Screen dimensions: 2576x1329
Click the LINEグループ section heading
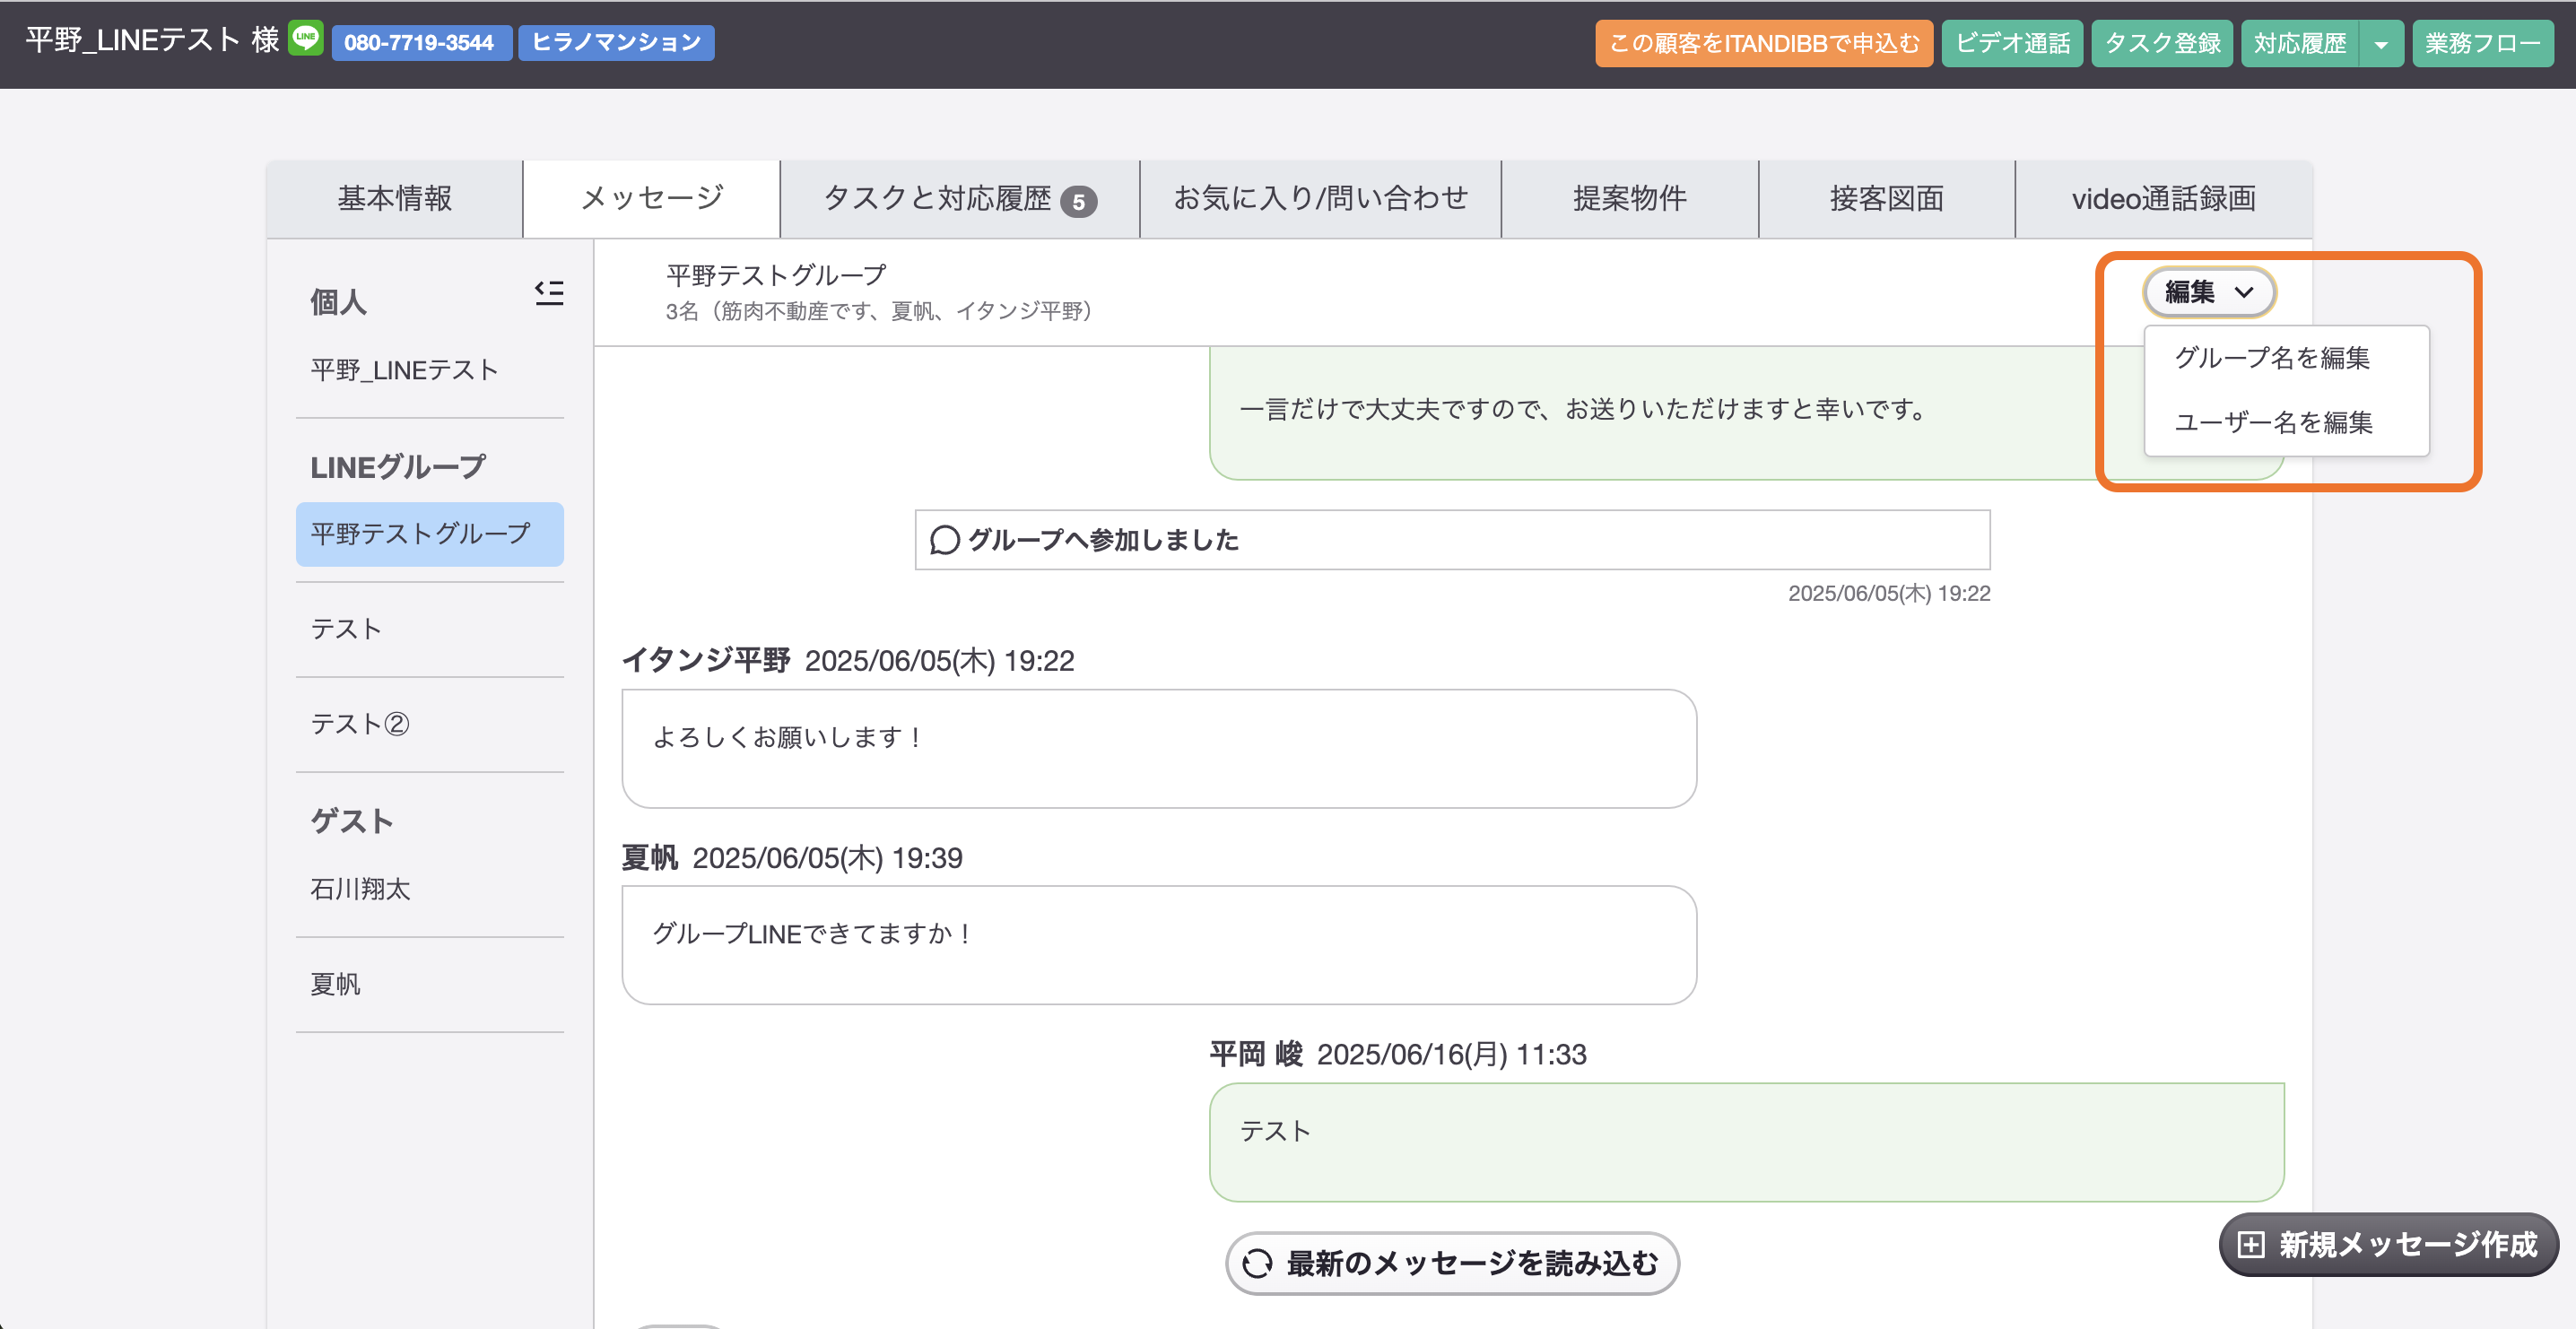(x=398, y=467)
